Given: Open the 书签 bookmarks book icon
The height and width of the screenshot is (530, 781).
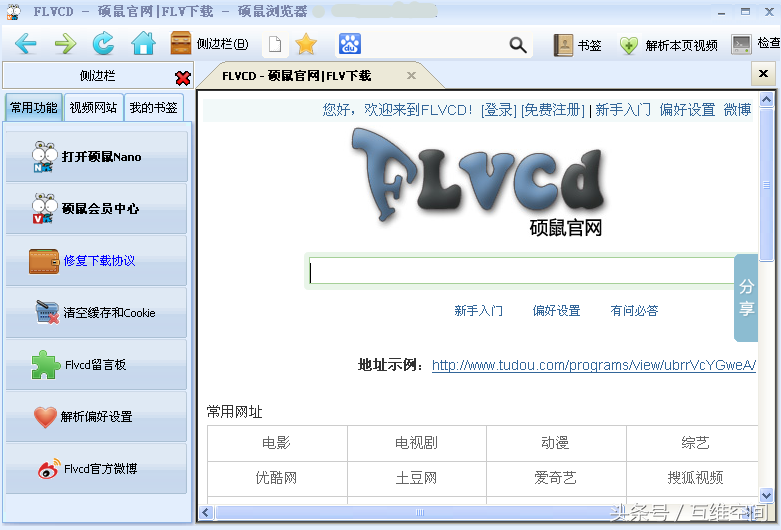Looking at the screenshot, I should click(564, 45).
